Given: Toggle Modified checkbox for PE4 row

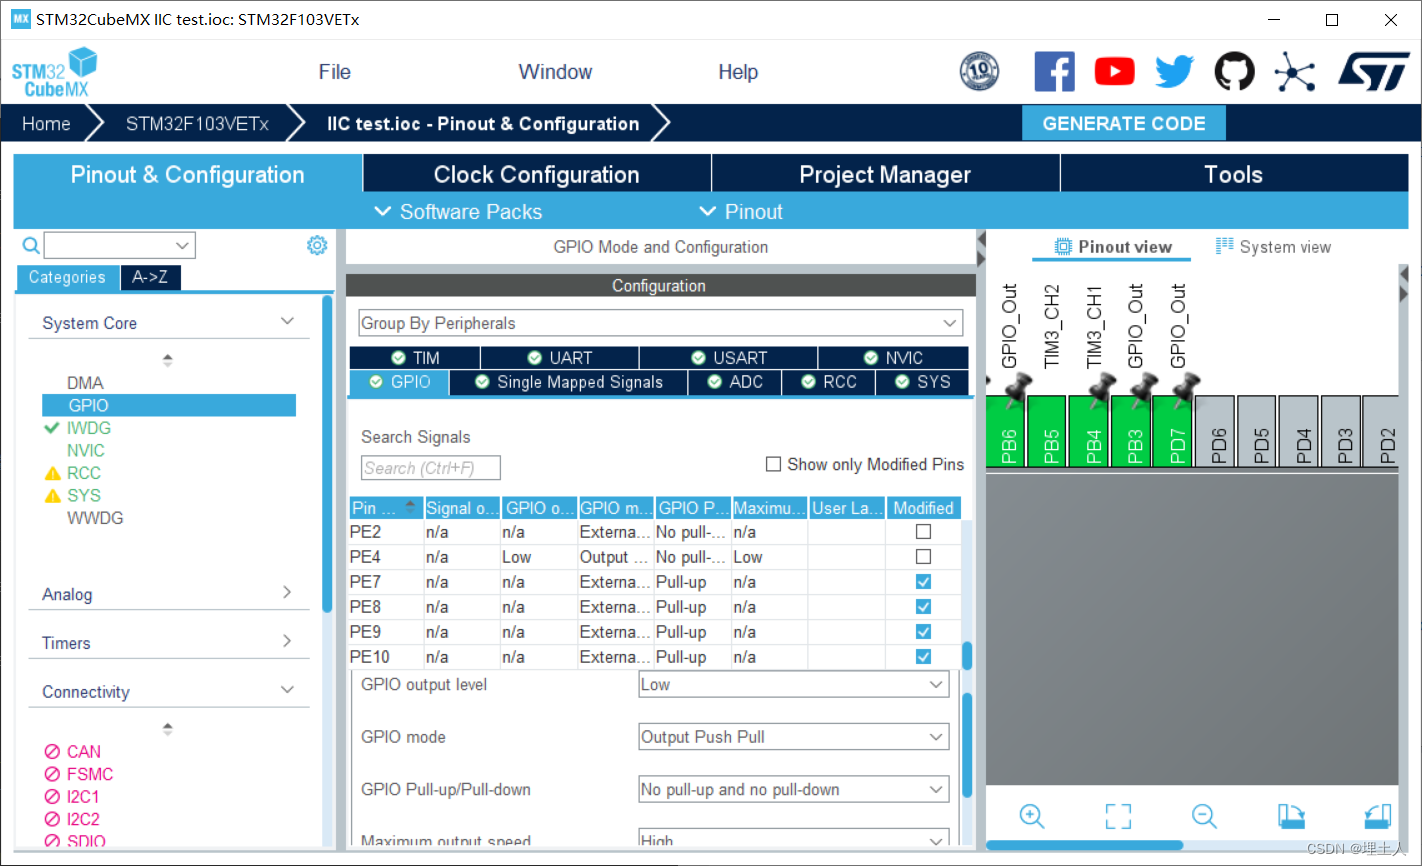Looking at the screenshot, I should click(x=923, y=557).
